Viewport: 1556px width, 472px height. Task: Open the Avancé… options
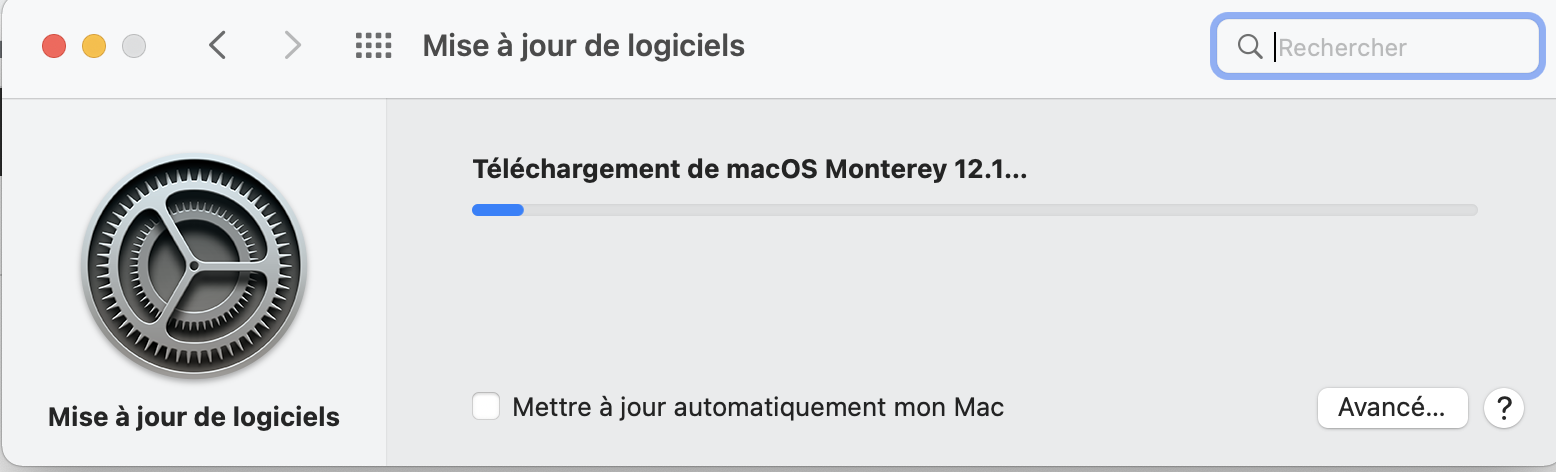tap(1391, 408)
